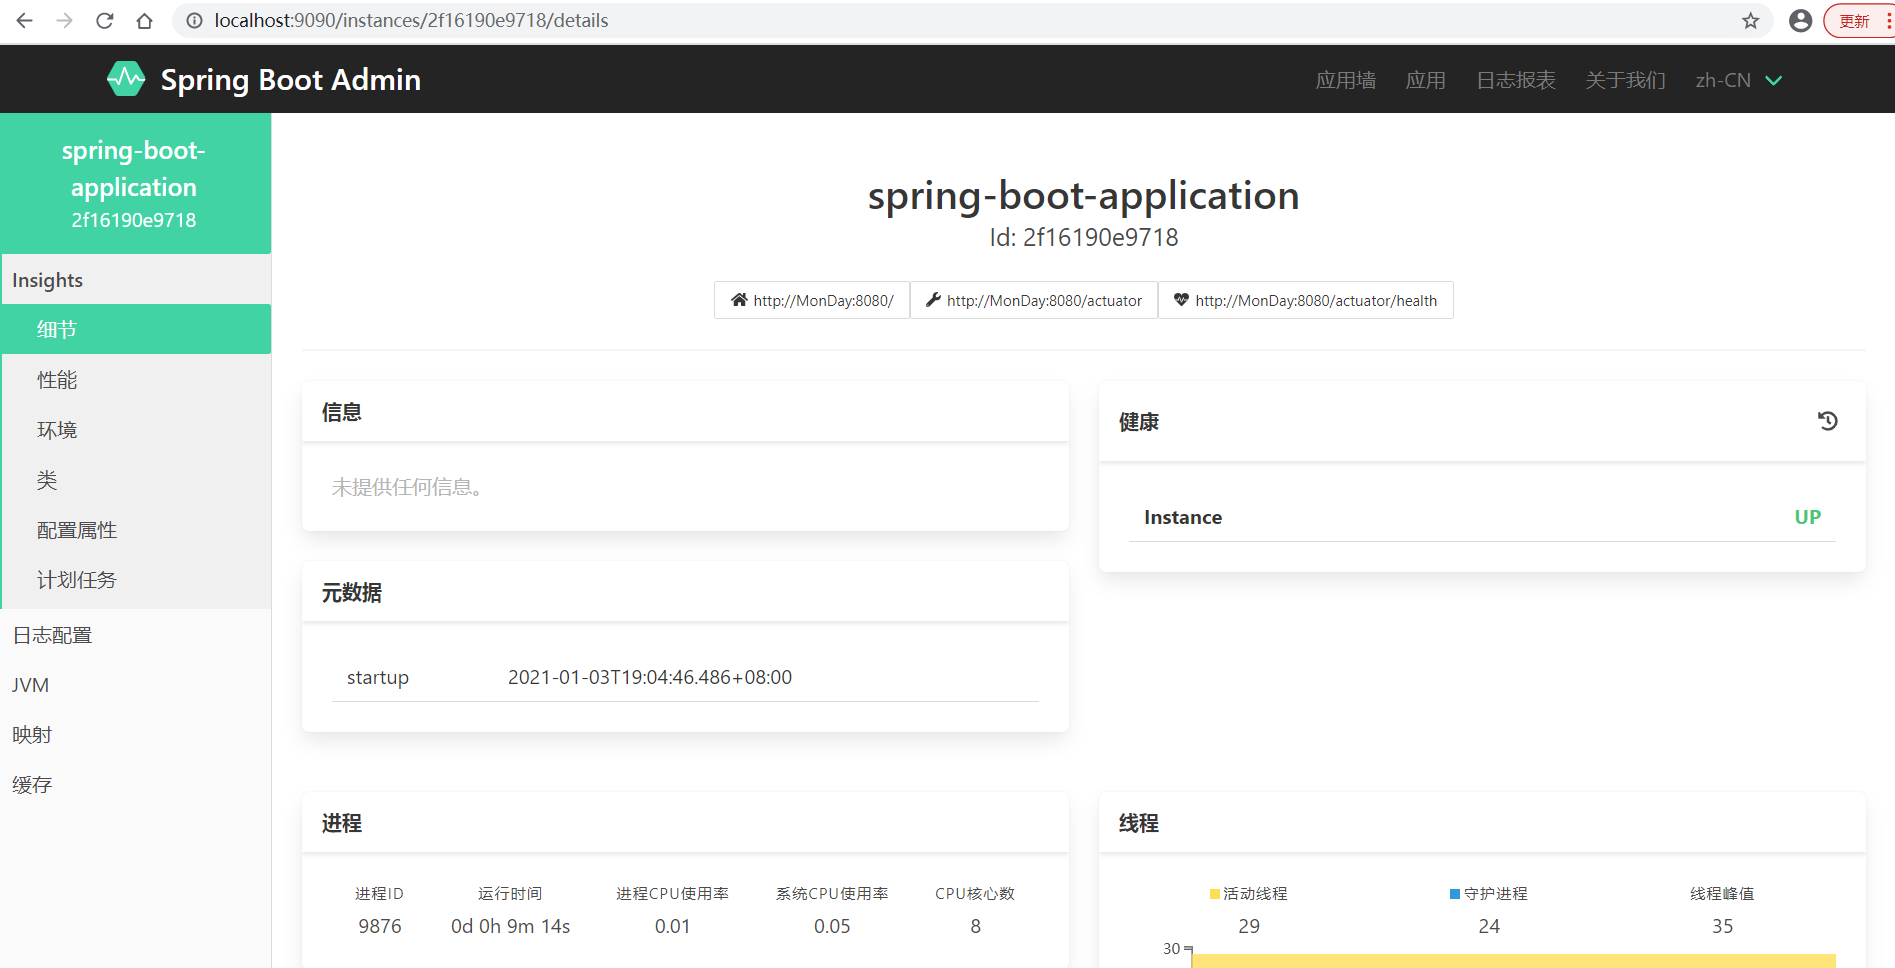Open the browser user profile icon

pos(1800,20)
